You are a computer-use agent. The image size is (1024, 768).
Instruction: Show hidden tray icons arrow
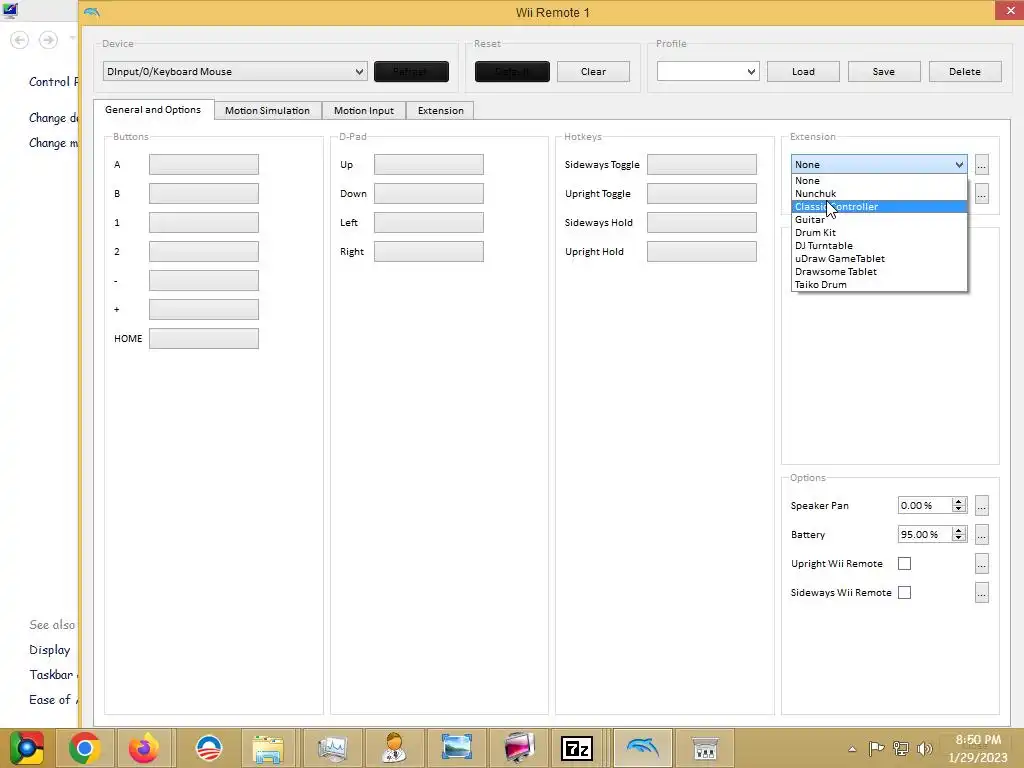[x=852, y=749]
